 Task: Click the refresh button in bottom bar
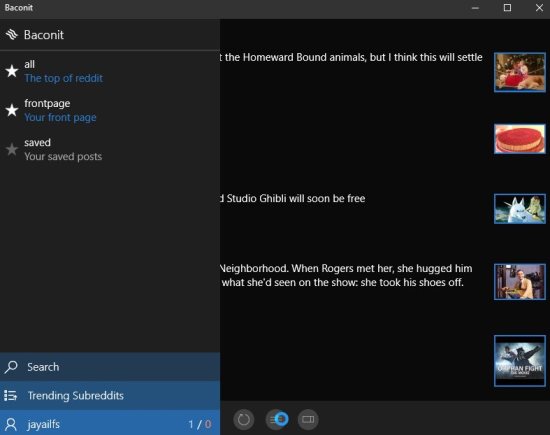[x=244, y=419]
